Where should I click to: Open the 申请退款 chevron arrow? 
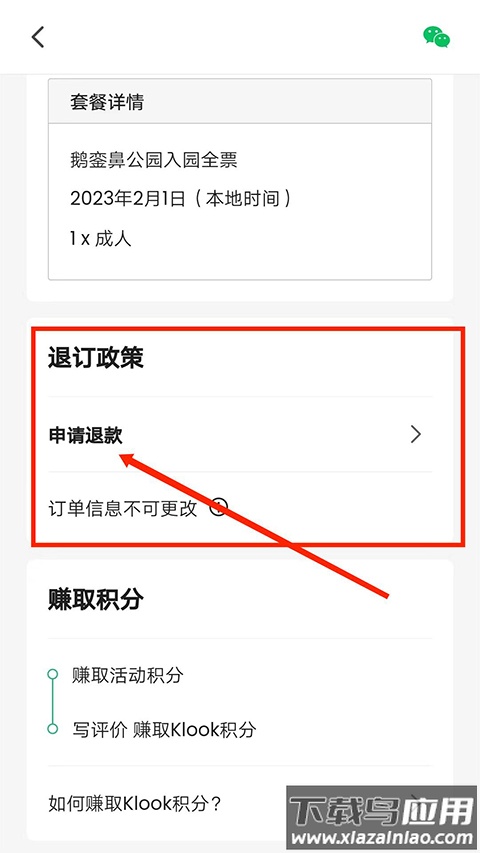(416, 434)
